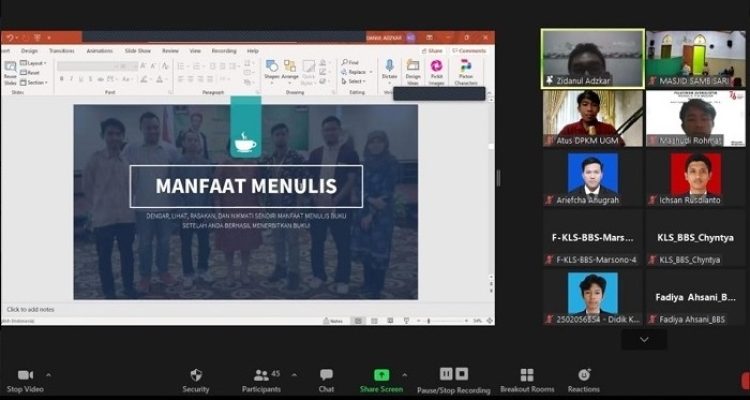Click the font name box
Image resolution: width=750 pixels, height=400 pixels.
point(88,66)
